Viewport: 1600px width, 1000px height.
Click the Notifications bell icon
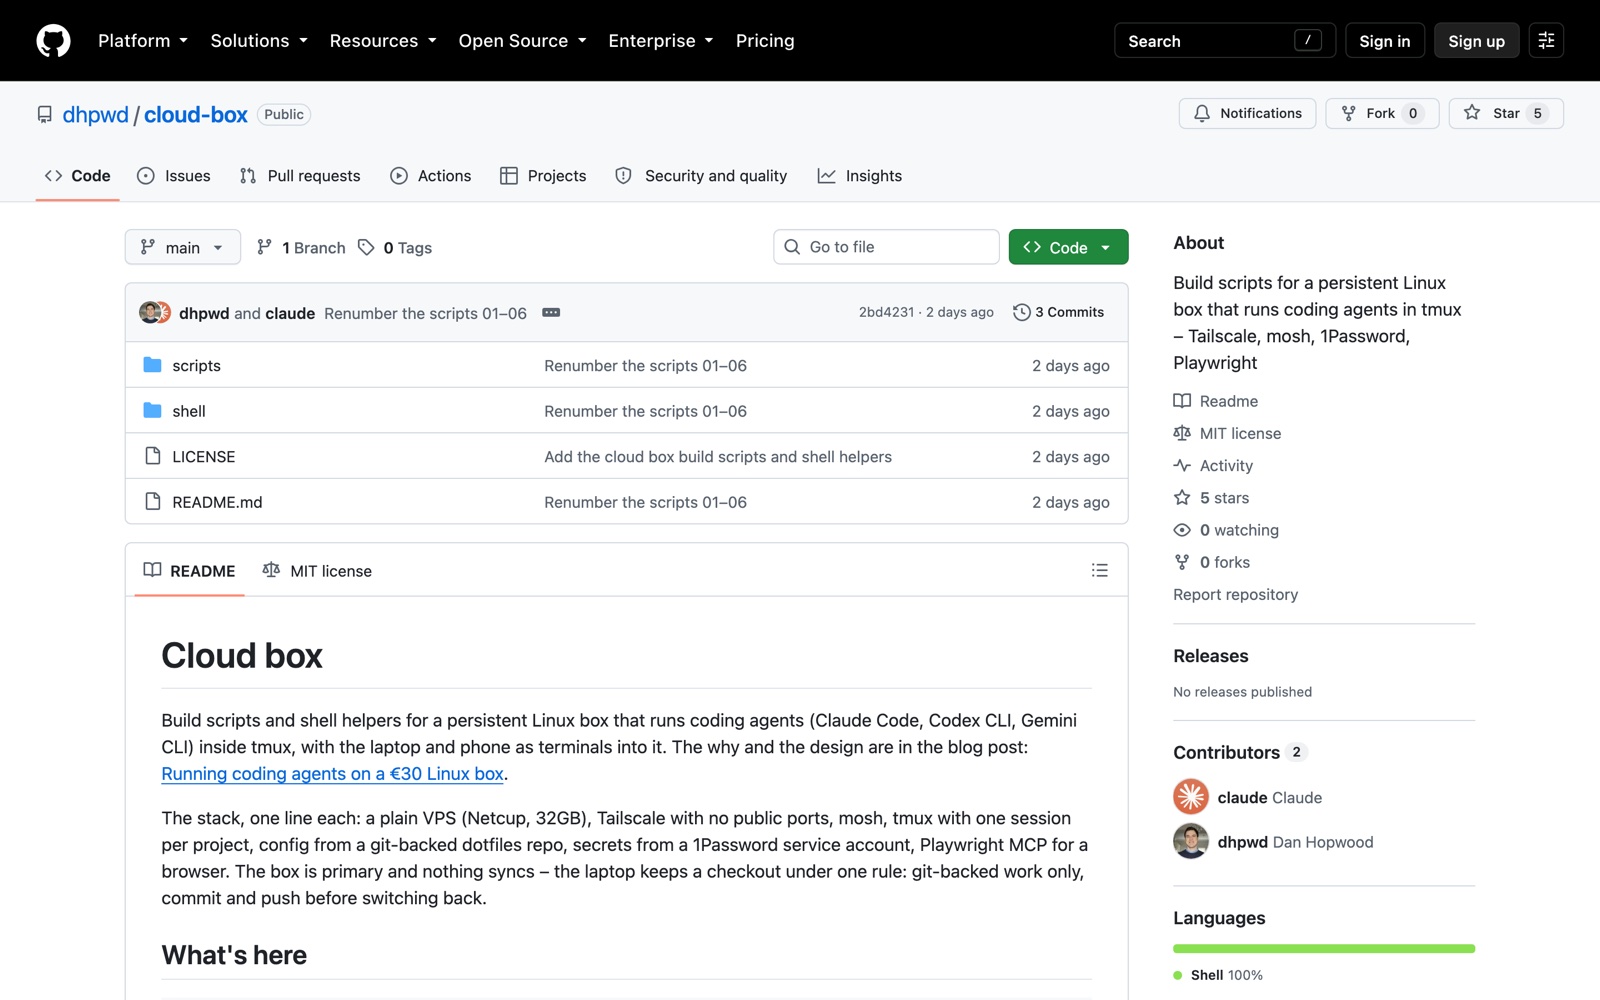[x=1202, y=113]
